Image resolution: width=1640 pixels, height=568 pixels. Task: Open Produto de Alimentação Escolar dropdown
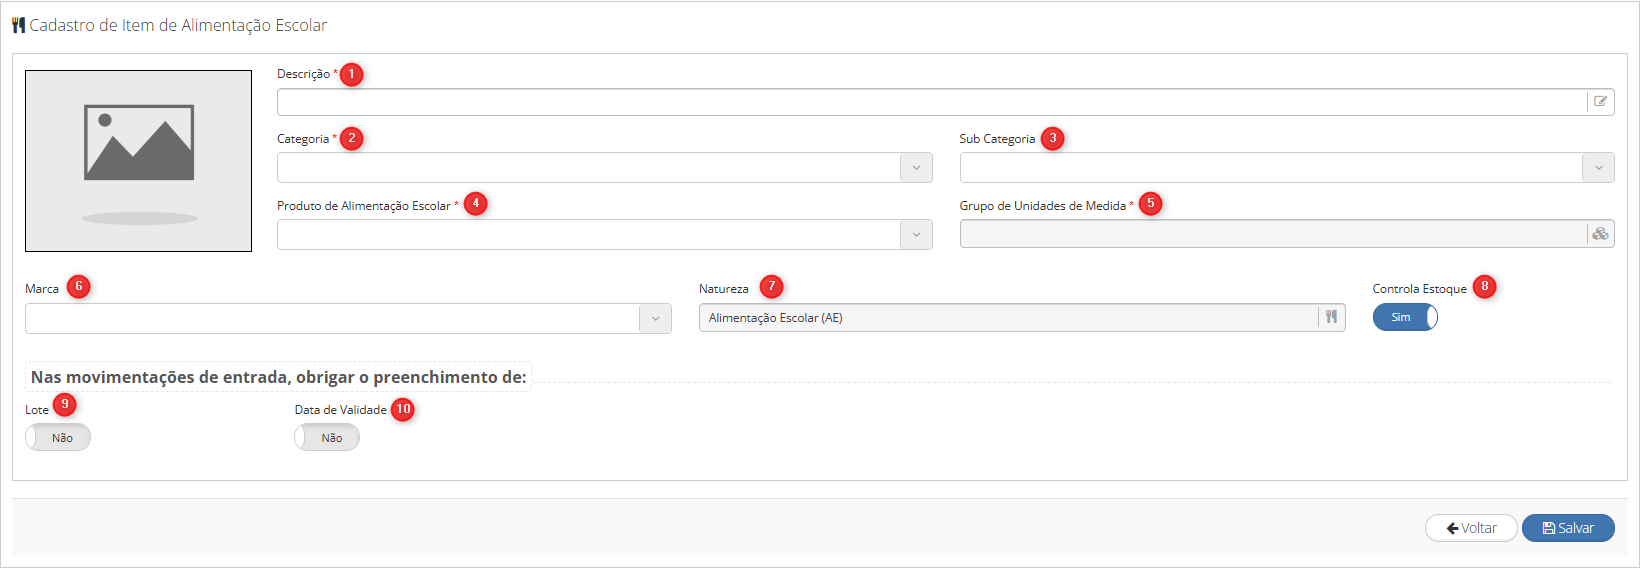point(605,234)
